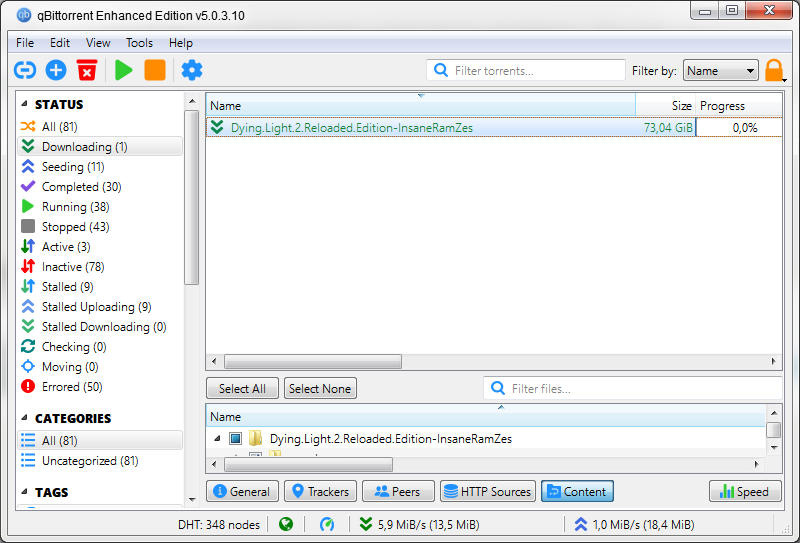Click the red Remove torrent icon

[87, 70]
